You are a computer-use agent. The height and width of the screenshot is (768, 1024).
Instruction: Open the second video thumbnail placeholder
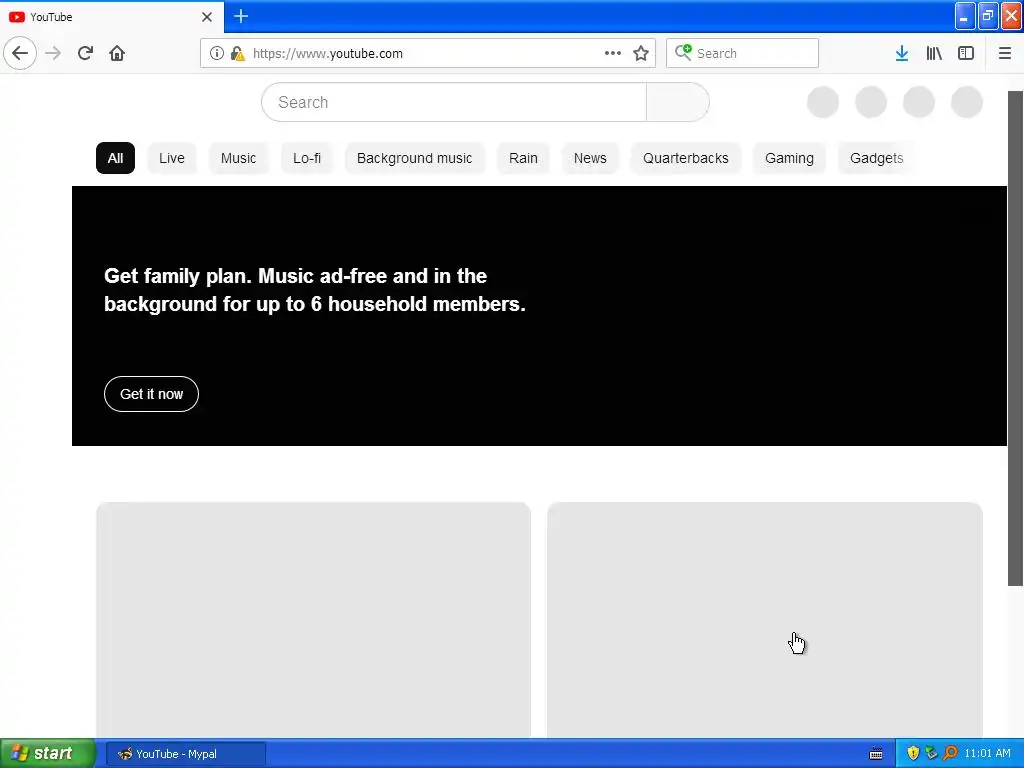765,620
